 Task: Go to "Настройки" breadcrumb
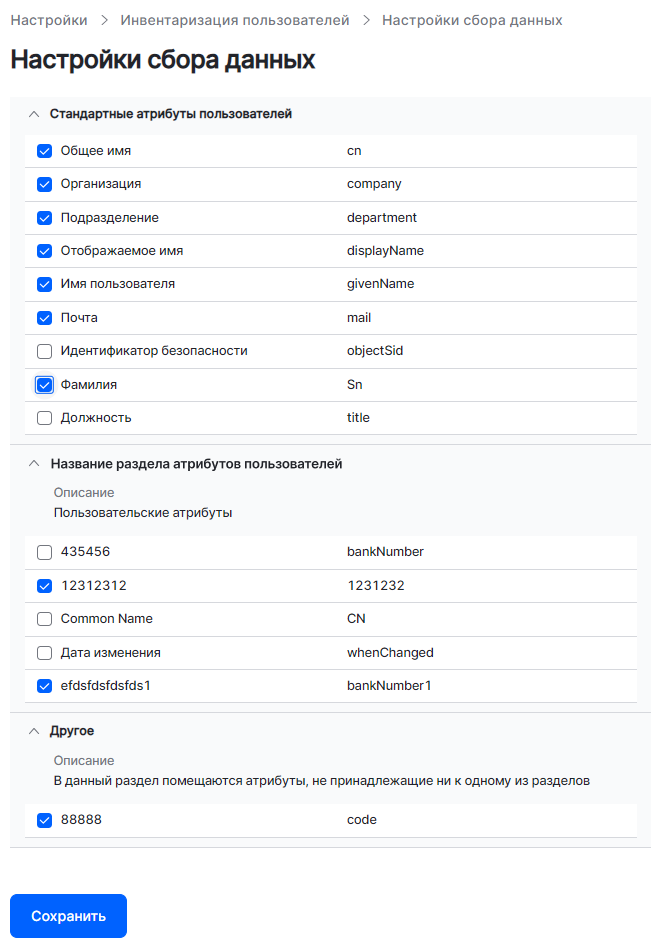[49, 20]
